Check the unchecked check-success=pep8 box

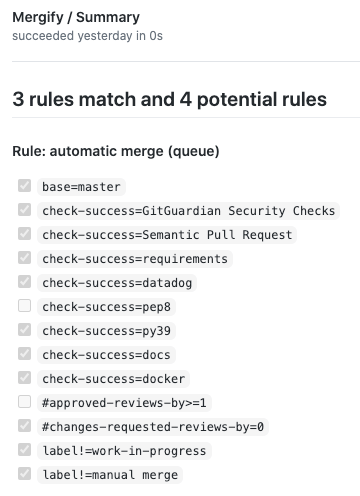point(24,306)
